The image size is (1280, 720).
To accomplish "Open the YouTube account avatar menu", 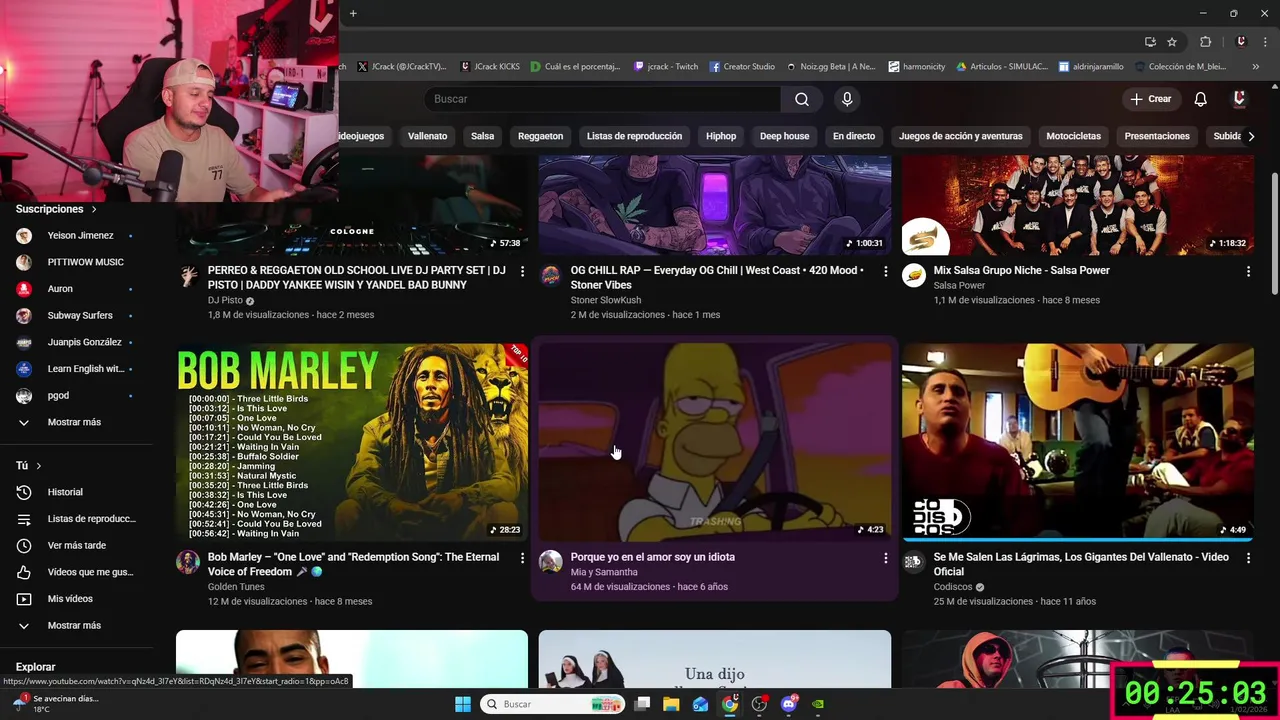I will (x=1239, y=99).
